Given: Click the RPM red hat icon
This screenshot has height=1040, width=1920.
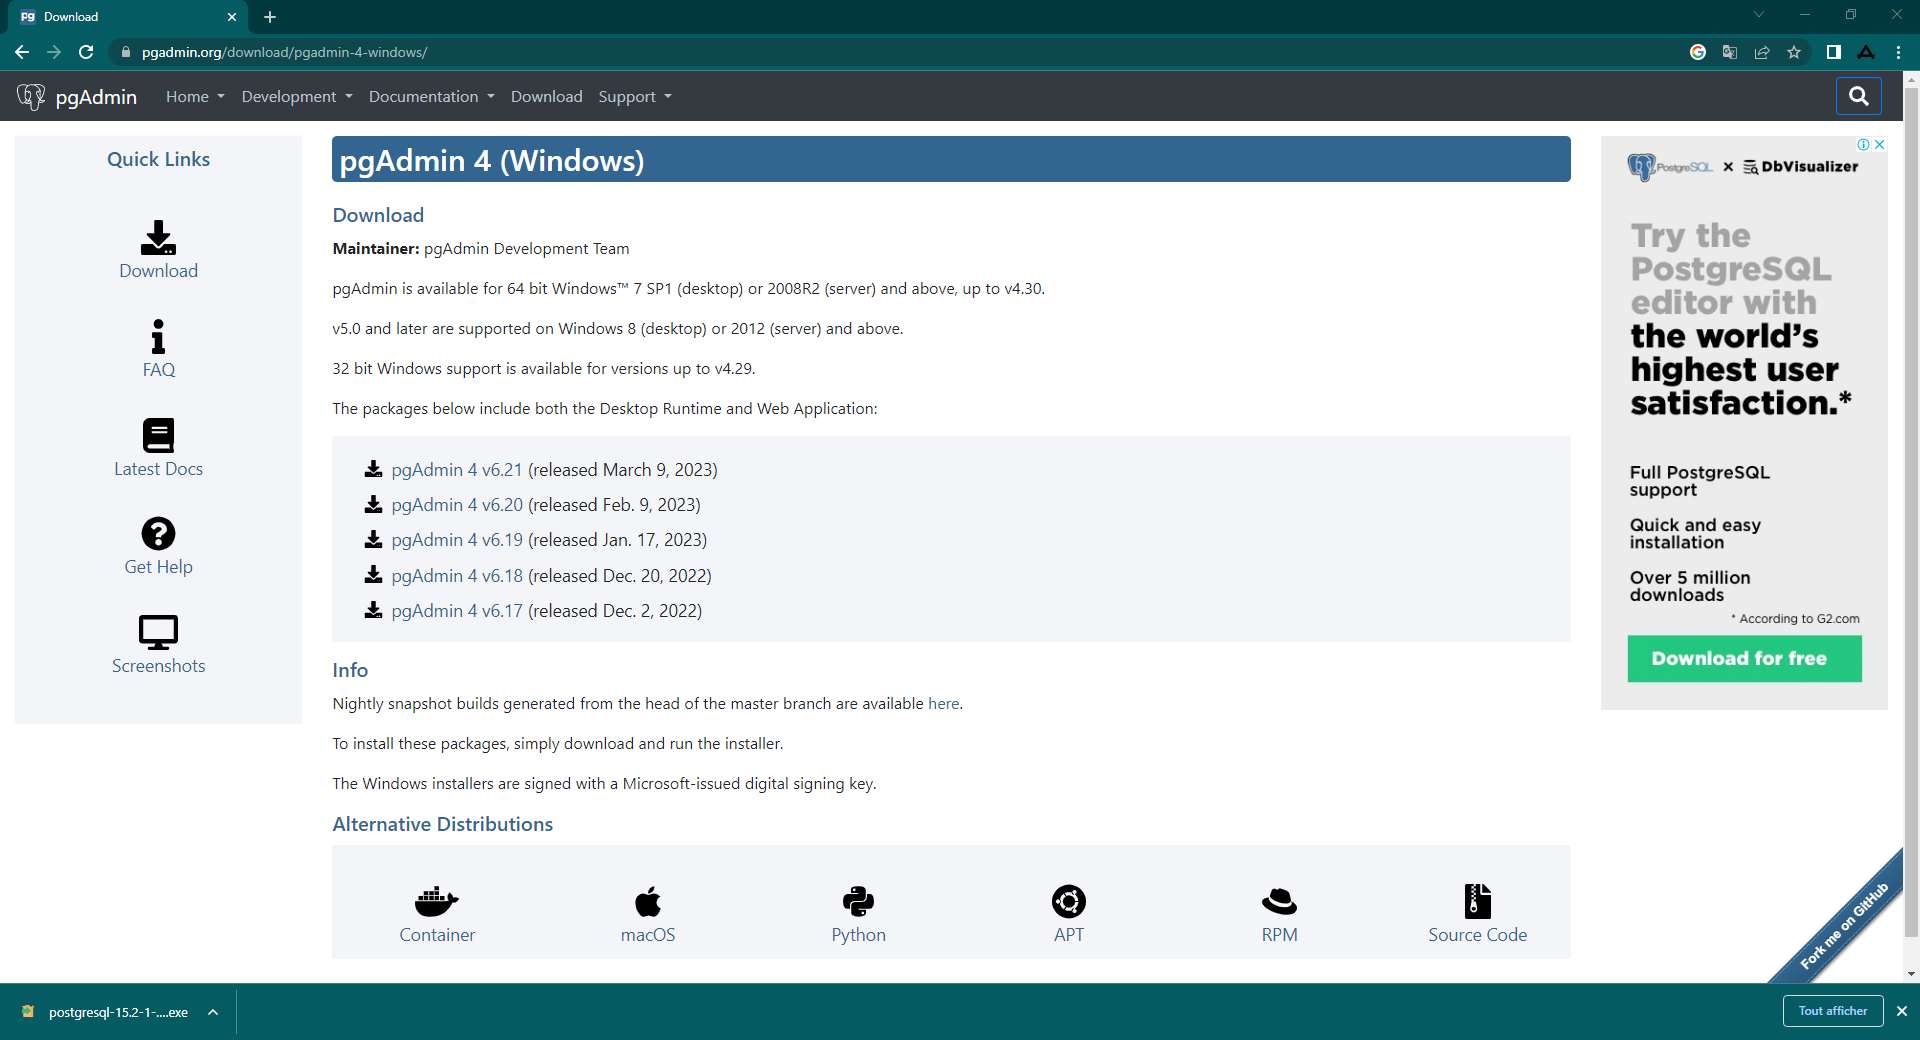Looking at the screenshot, I should [1279, 901].
